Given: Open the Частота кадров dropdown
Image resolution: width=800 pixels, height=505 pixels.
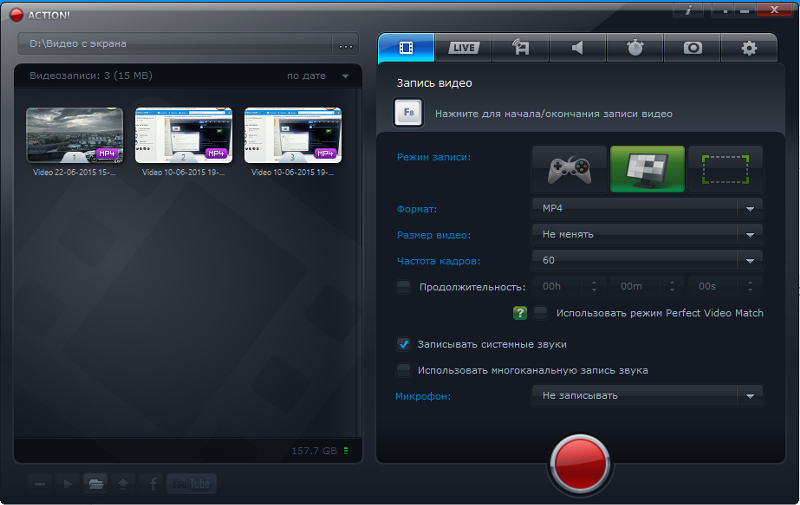Looking at the screenshot, I should pos(647,260).
